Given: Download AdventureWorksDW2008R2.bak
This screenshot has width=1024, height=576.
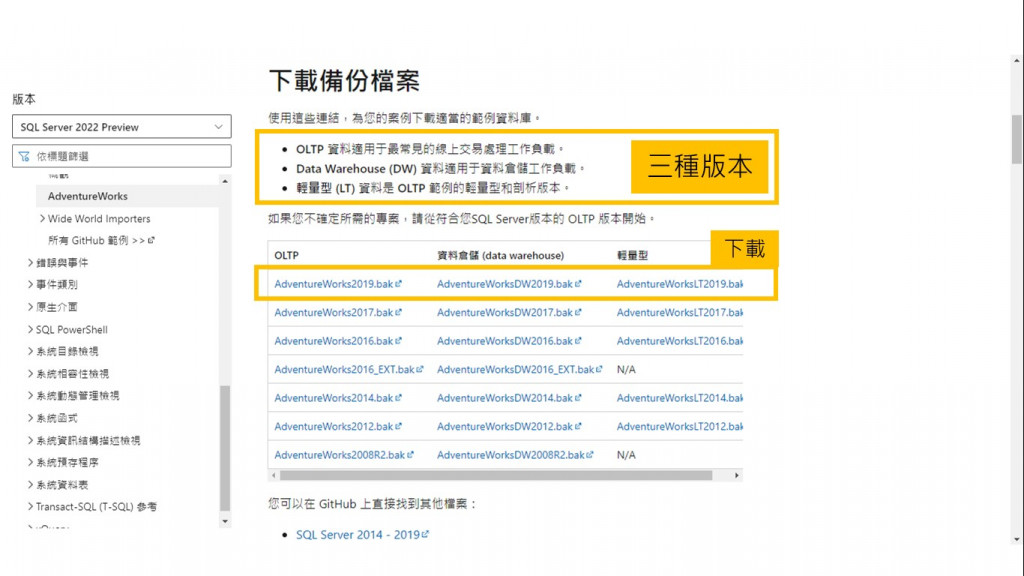Looking at the screenshot, I should (x=515, y=455).
